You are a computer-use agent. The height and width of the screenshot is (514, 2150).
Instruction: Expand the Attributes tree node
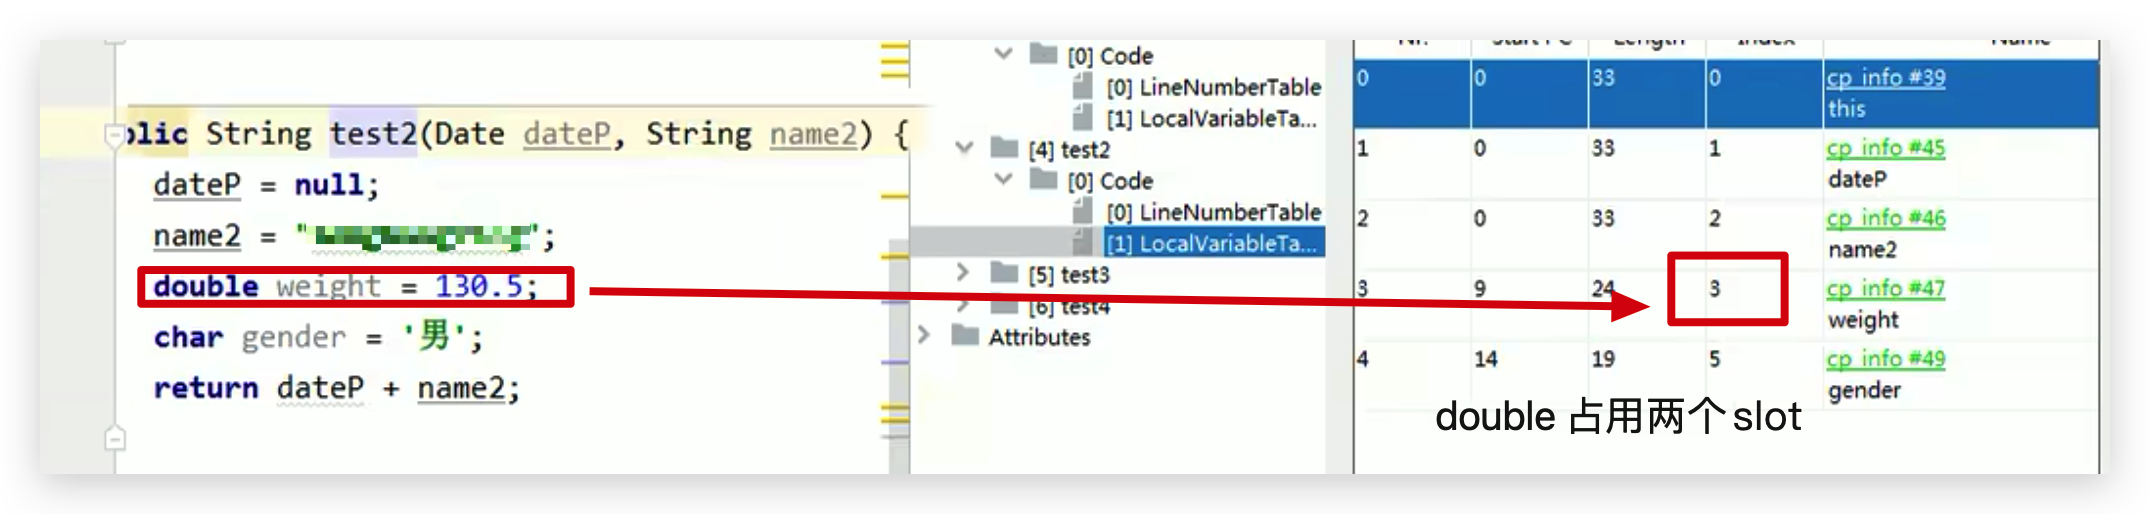925,335
